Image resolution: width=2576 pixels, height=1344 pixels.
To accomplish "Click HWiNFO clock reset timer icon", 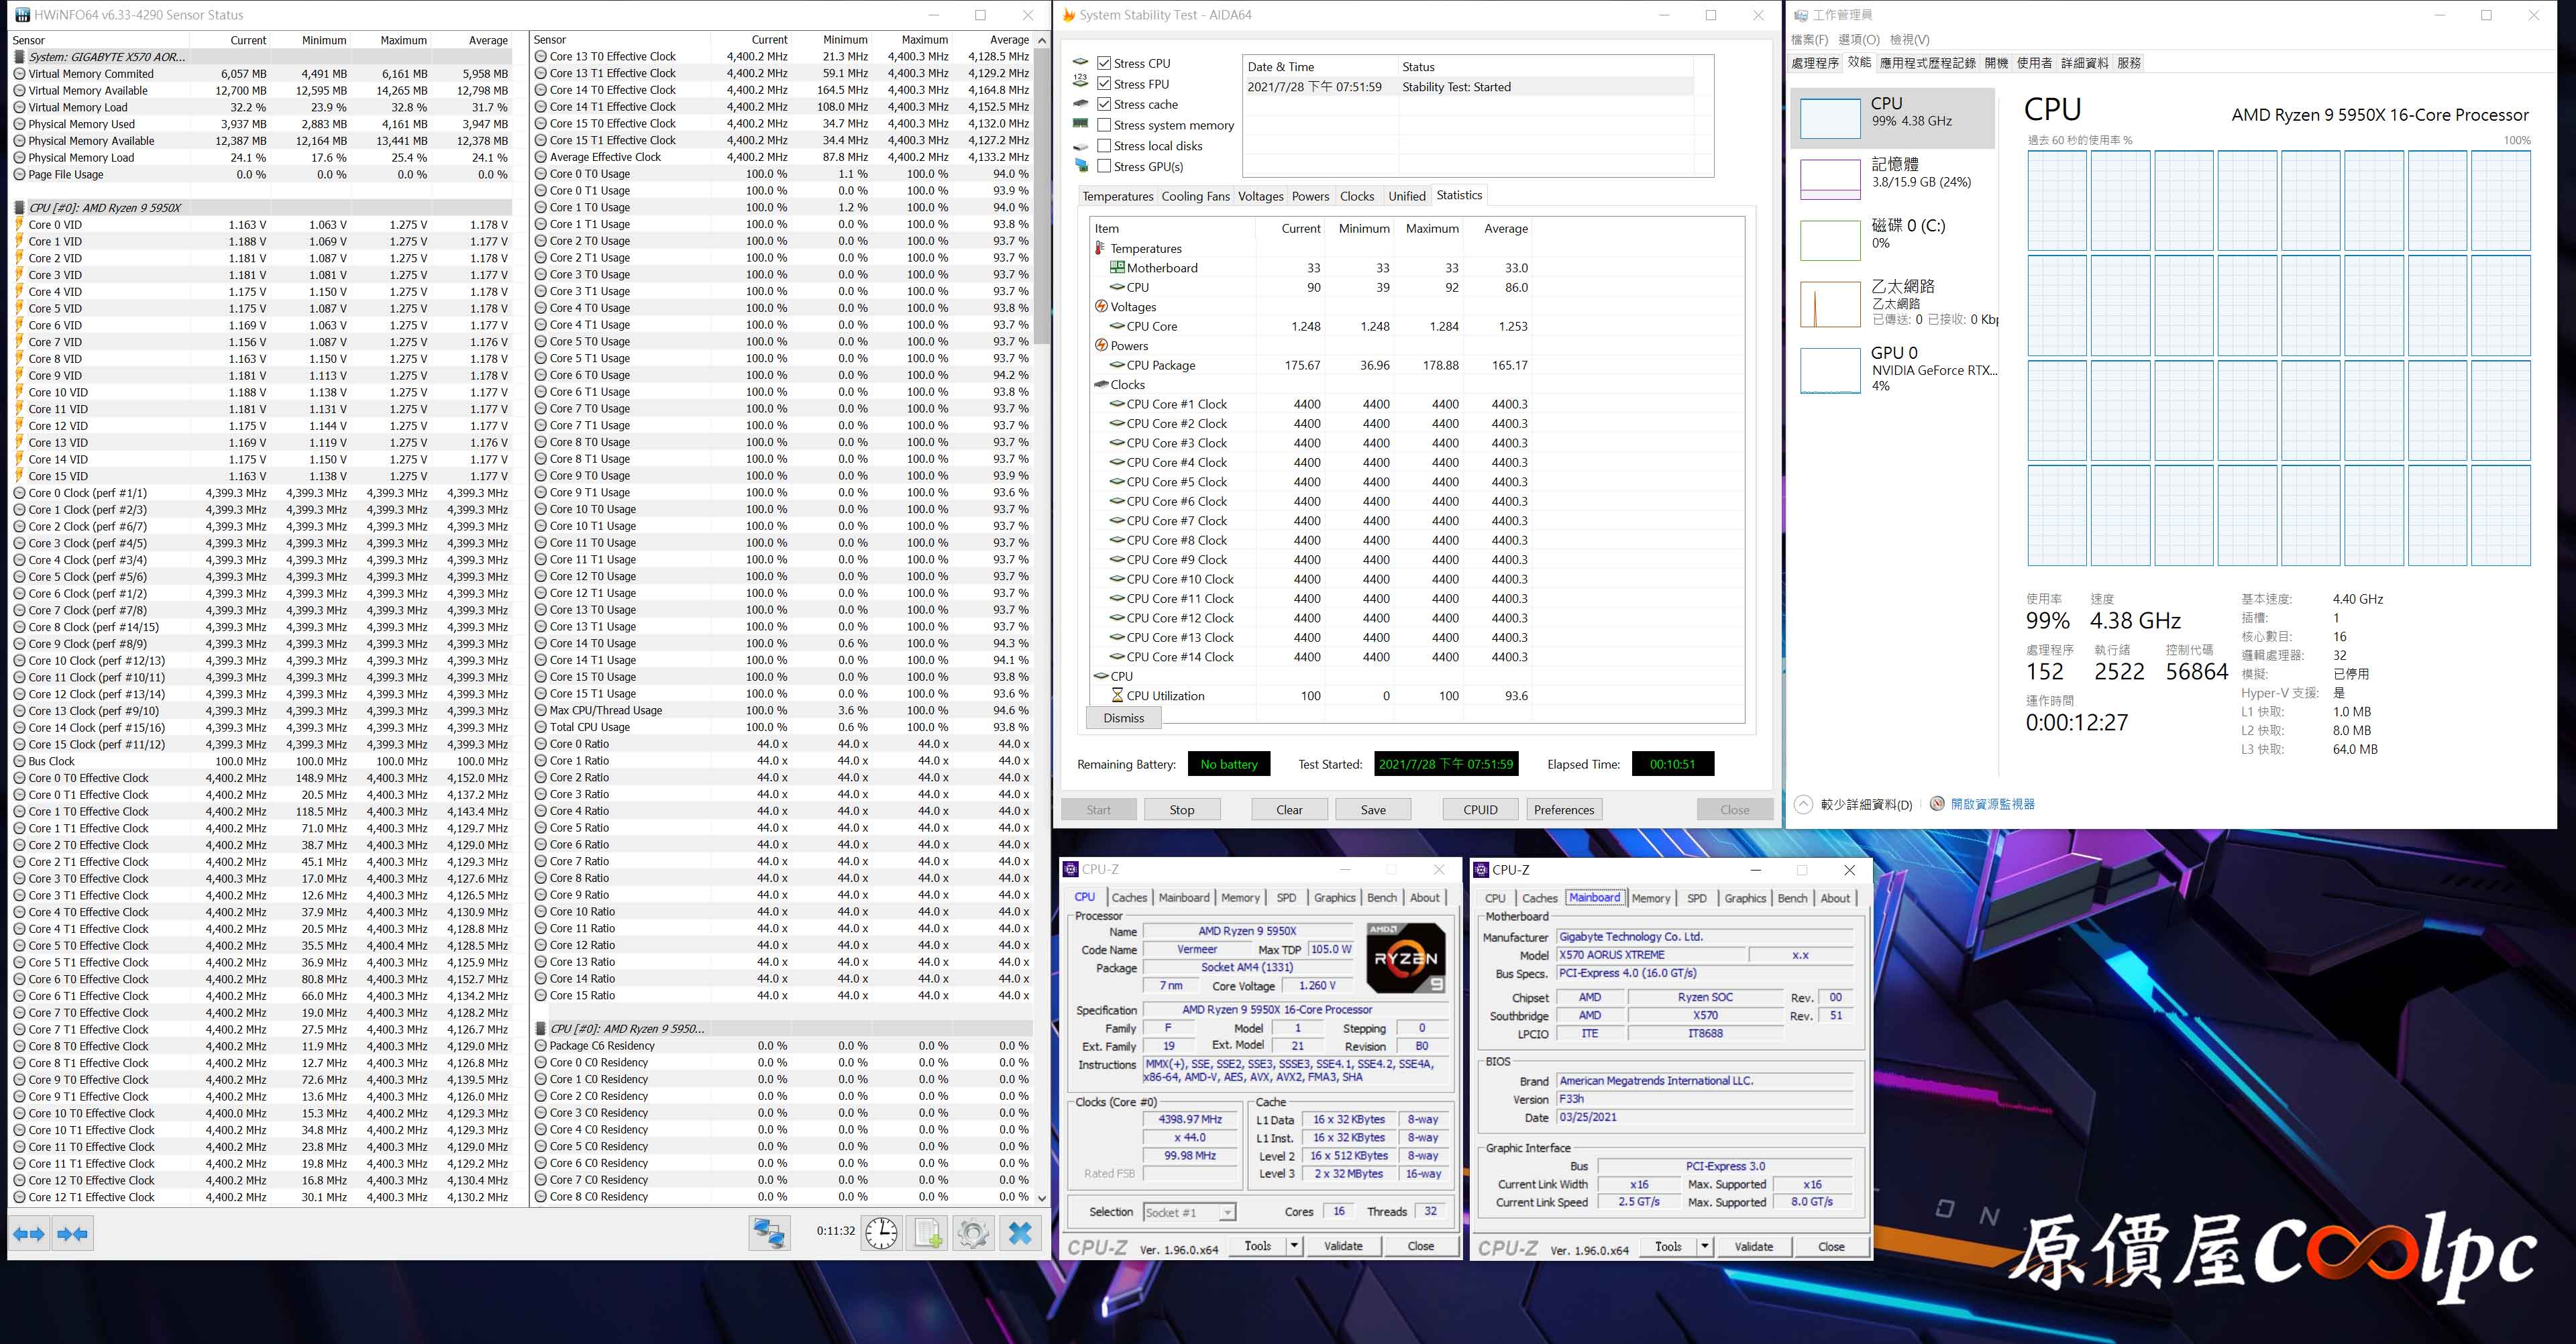I will click(x=881, y=1233).
